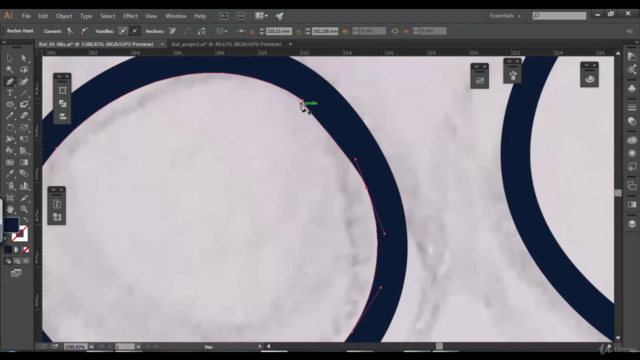This screenshot has height=360, width=640.
Task: Select the Slice tool
Action: click(24, 198)
